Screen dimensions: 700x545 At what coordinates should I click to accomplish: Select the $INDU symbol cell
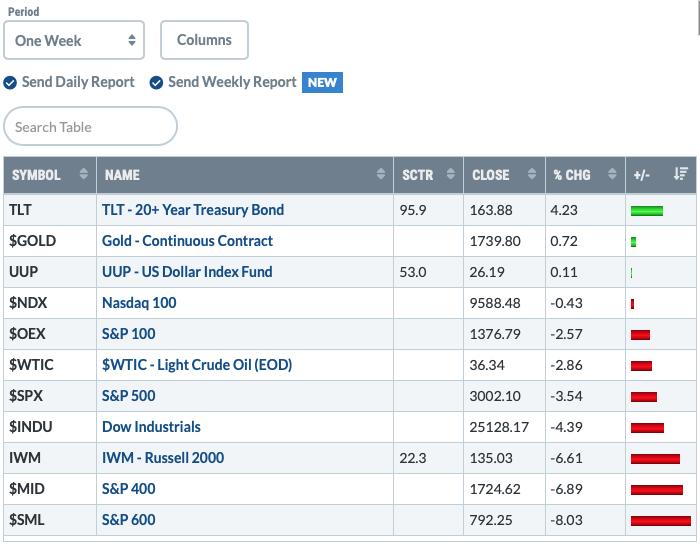pos(50,427)
